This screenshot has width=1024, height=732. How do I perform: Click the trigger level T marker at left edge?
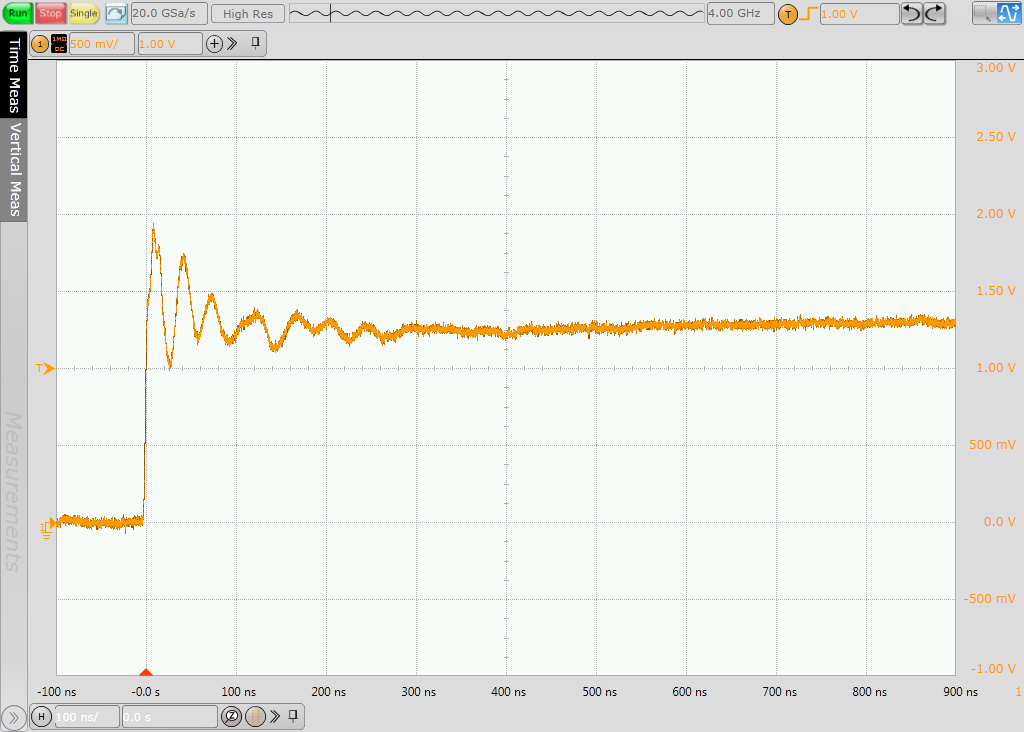point(45,369)
